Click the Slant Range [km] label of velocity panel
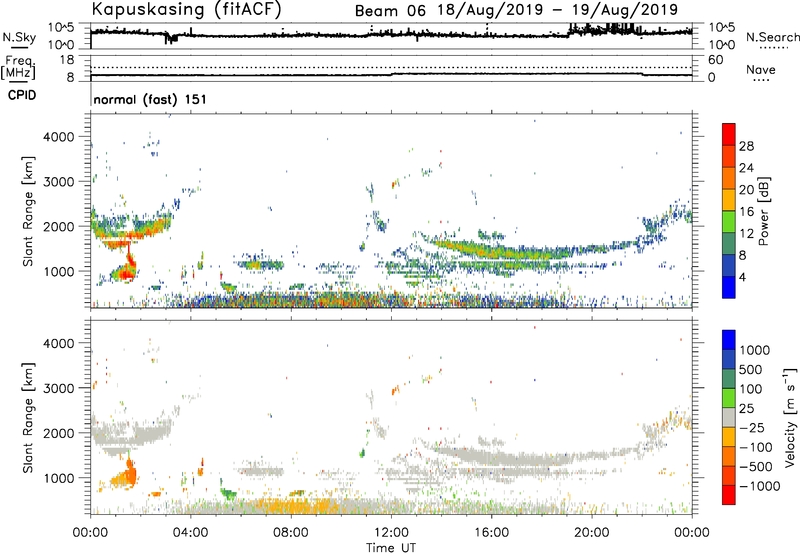 pos(28,418)
